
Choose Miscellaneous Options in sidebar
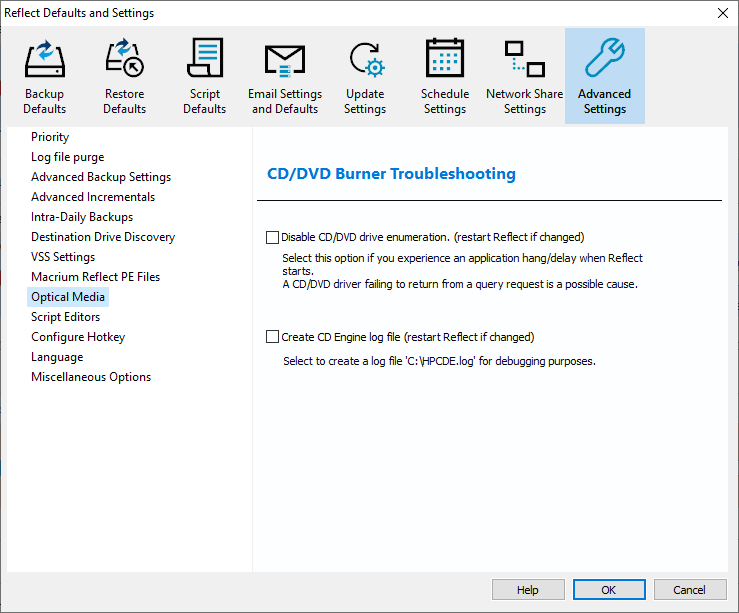[91, 377]
